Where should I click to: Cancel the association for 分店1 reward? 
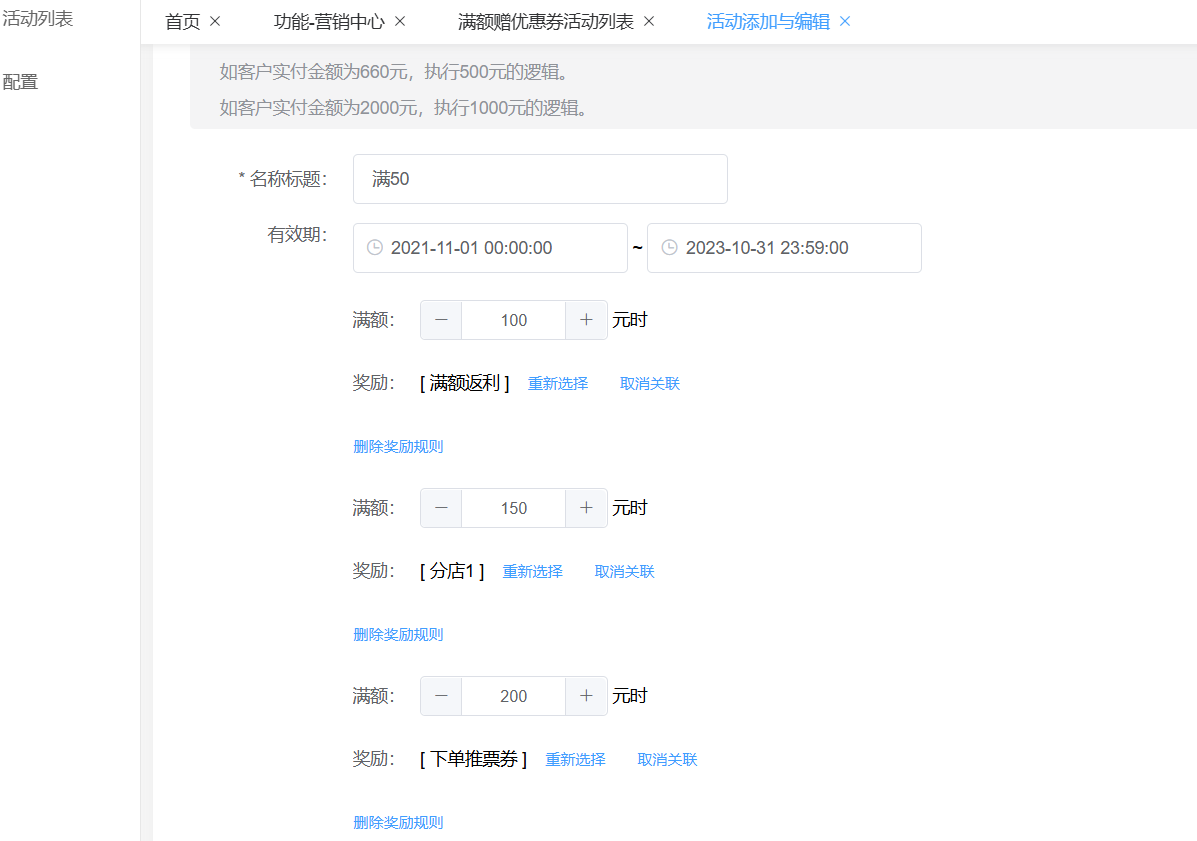[x=625, y=572]
